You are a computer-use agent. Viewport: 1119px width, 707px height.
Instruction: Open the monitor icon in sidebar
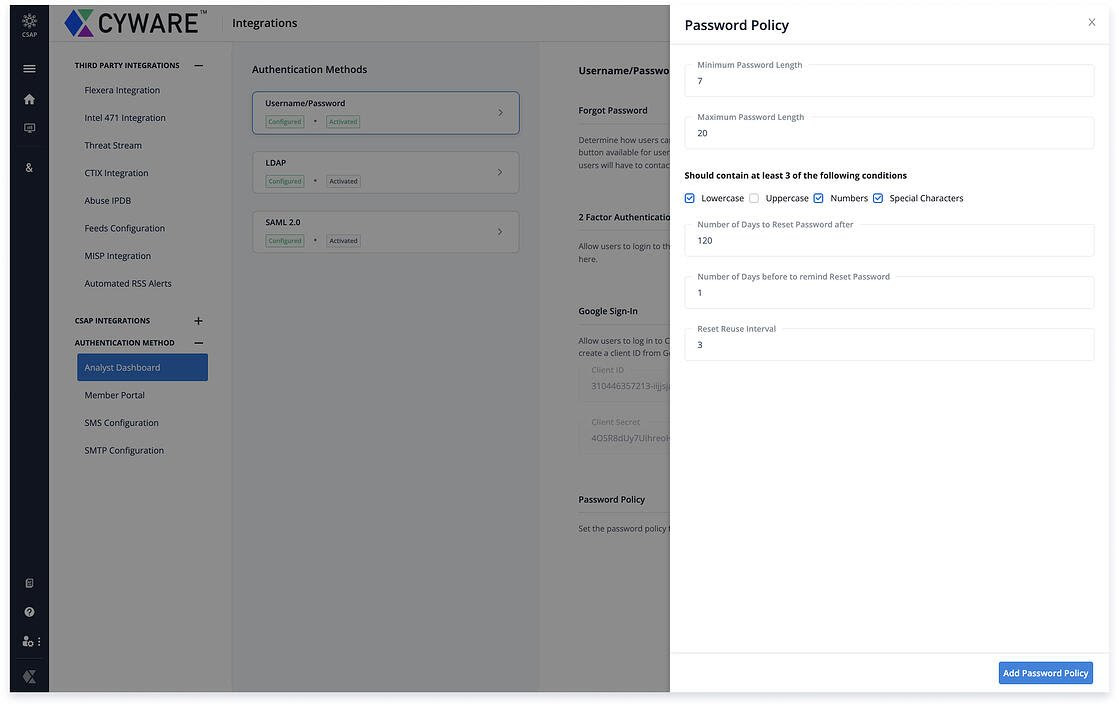click(x=29, y=128)
